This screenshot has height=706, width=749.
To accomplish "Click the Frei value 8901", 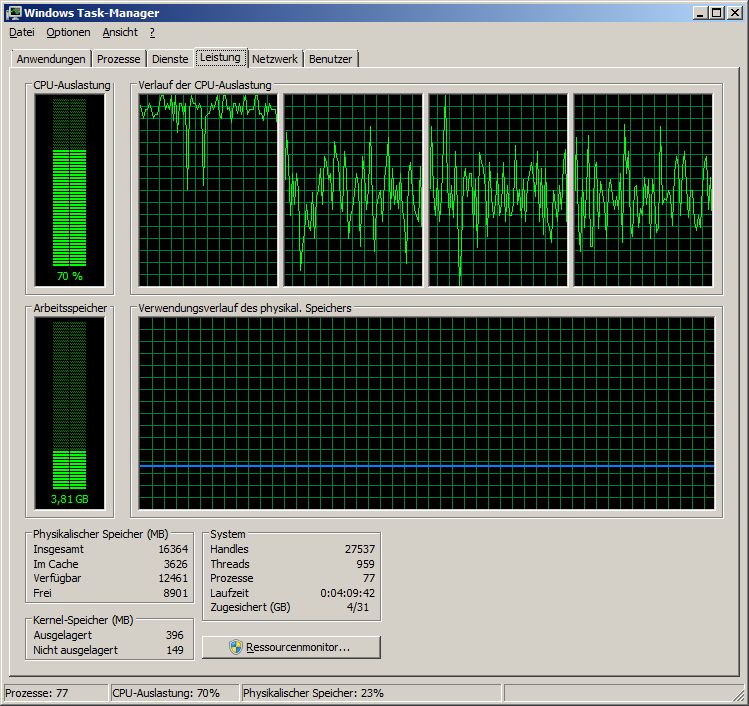I will (176, 593).
